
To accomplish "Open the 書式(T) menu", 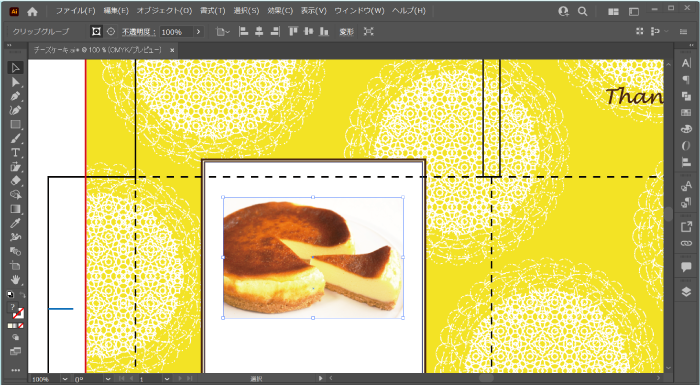I will pos(212,11).
